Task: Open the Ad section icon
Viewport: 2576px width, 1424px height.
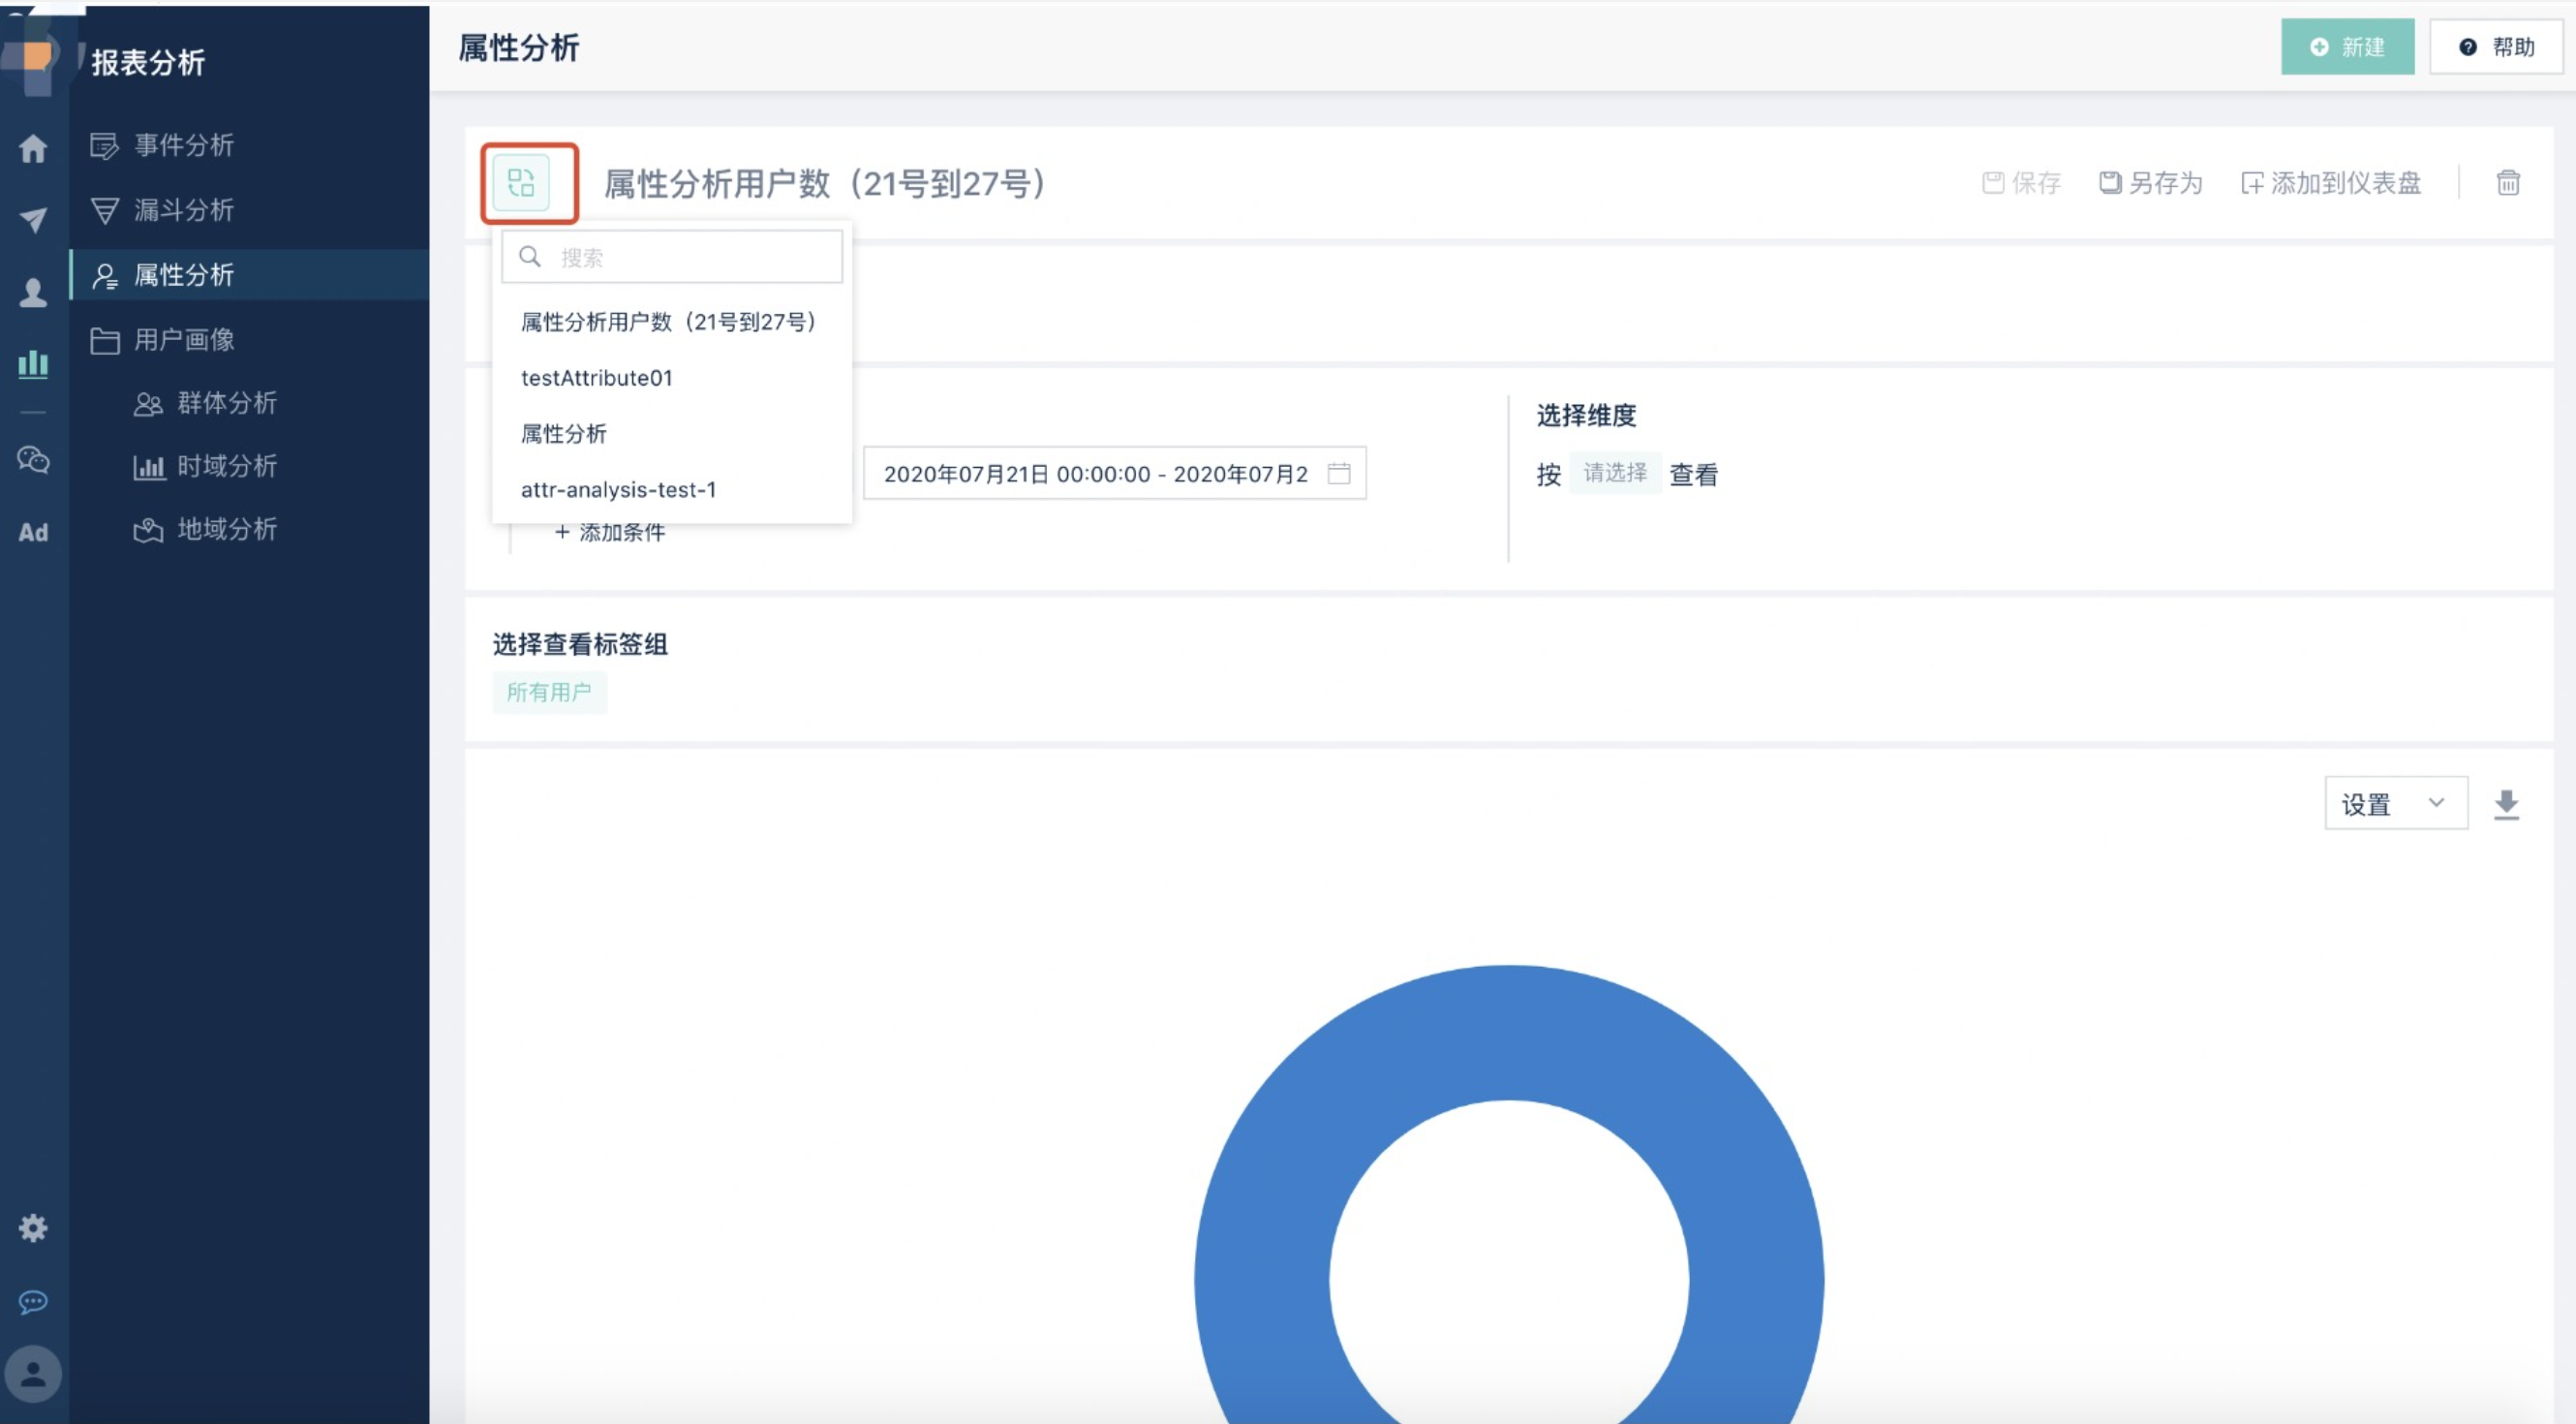Action: (33, 532)
